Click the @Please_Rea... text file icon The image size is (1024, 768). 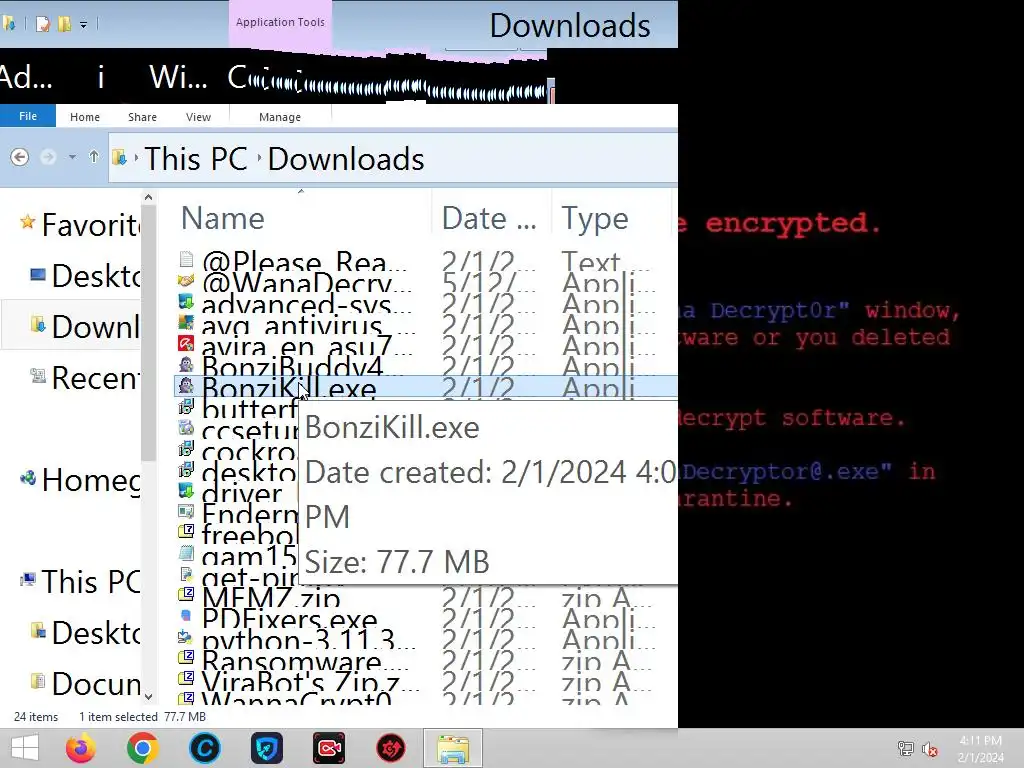pos(186,260)
